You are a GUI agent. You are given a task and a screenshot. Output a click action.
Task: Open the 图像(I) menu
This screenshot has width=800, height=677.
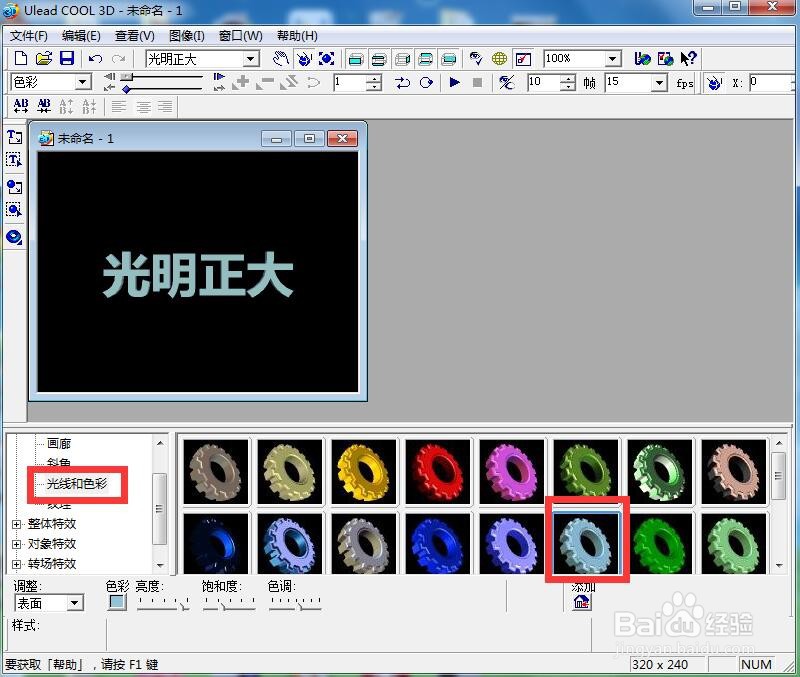(187, 36)
